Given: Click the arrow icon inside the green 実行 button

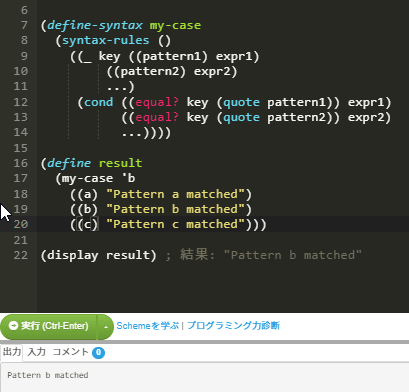Looking at the screenshot, I should [x=13, y=326].
